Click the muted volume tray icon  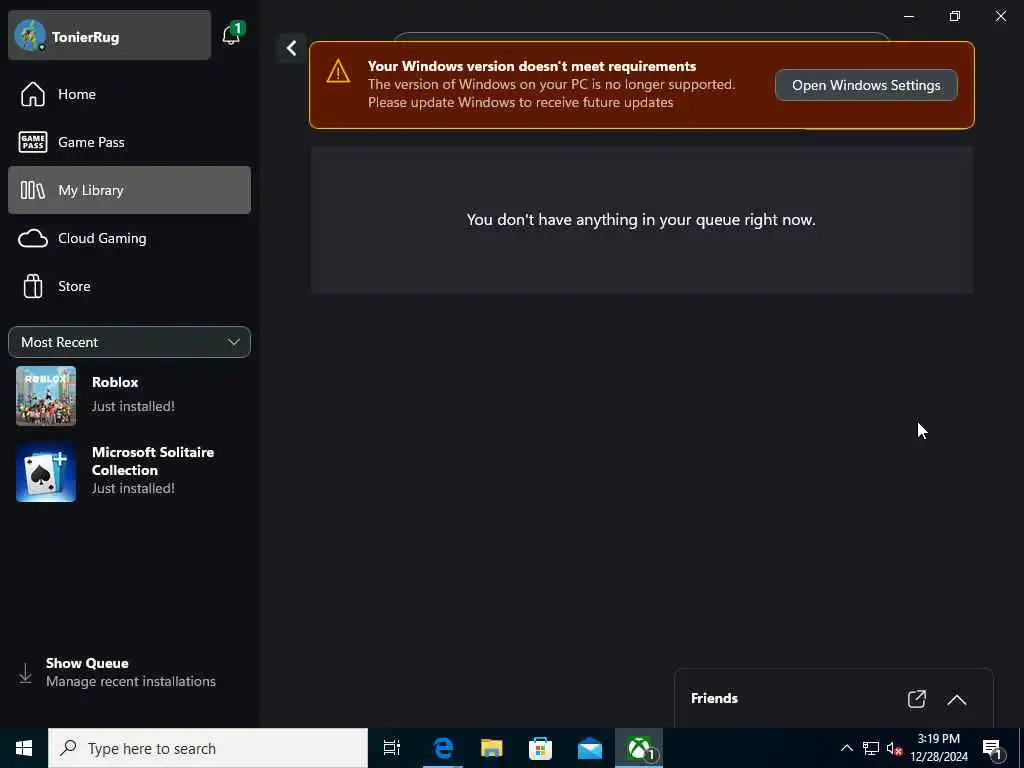894,748
